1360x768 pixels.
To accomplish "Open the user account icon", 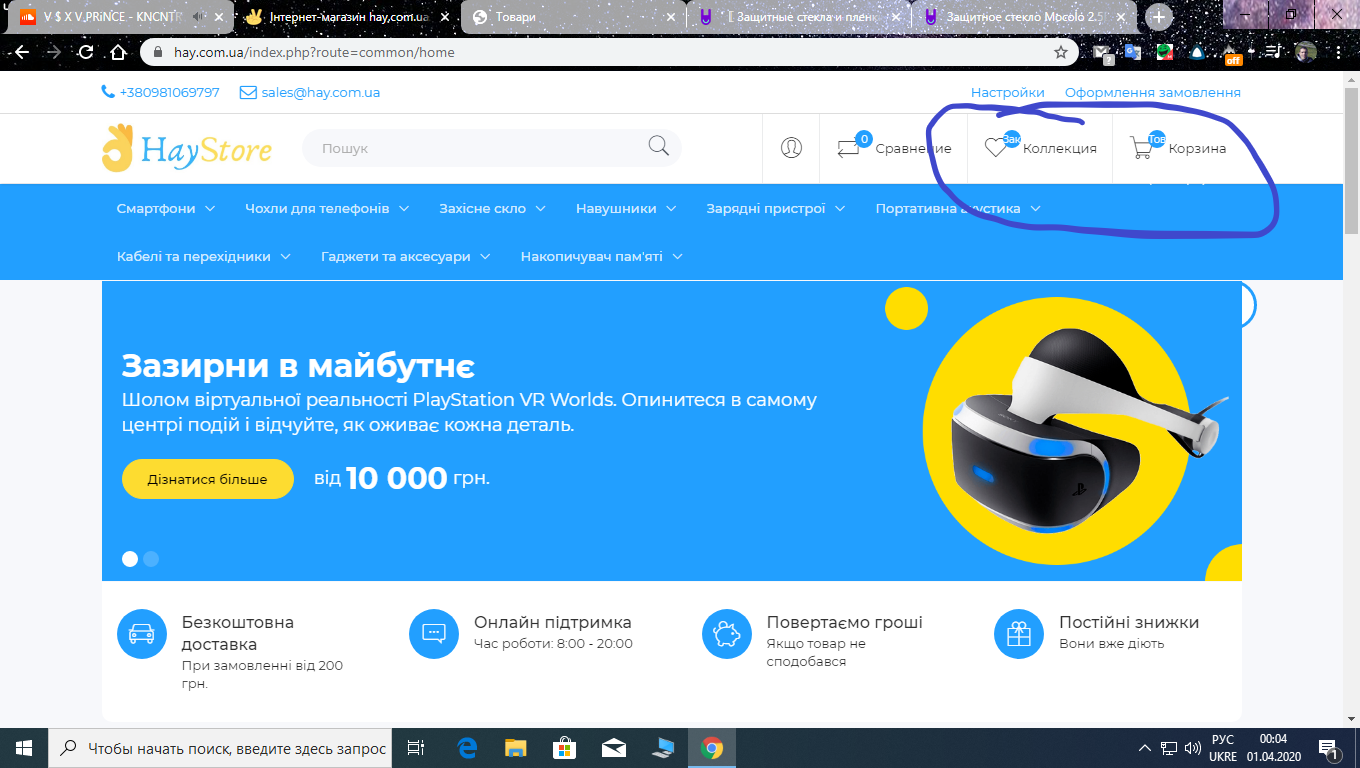I will (791, 148).
